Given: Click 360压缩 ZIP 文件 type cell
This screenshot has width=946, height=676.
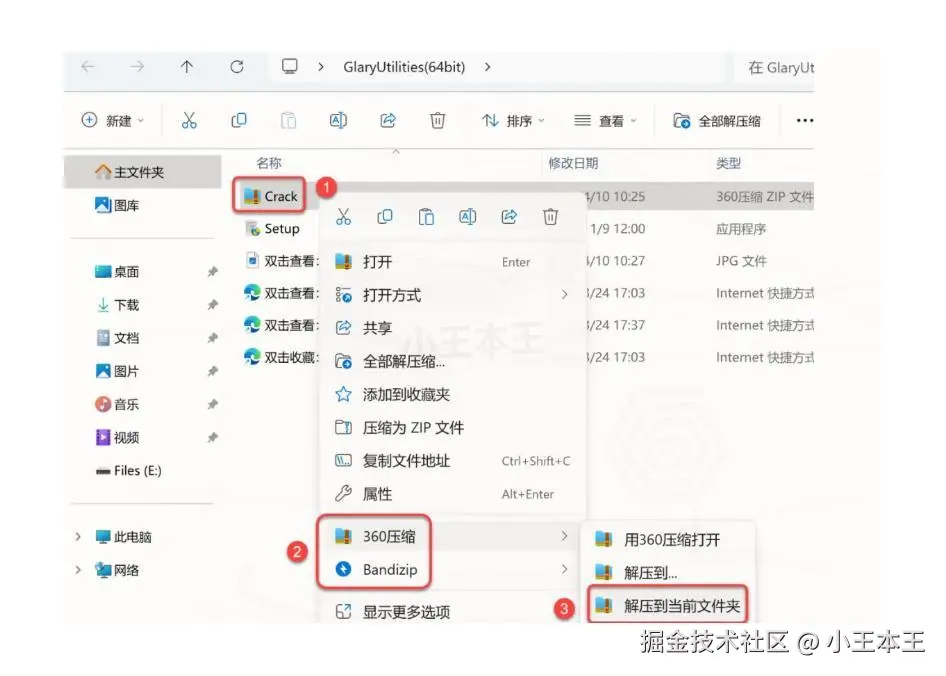Looking at the screenshot, I should pyautogui.click(x=764, y=197).
